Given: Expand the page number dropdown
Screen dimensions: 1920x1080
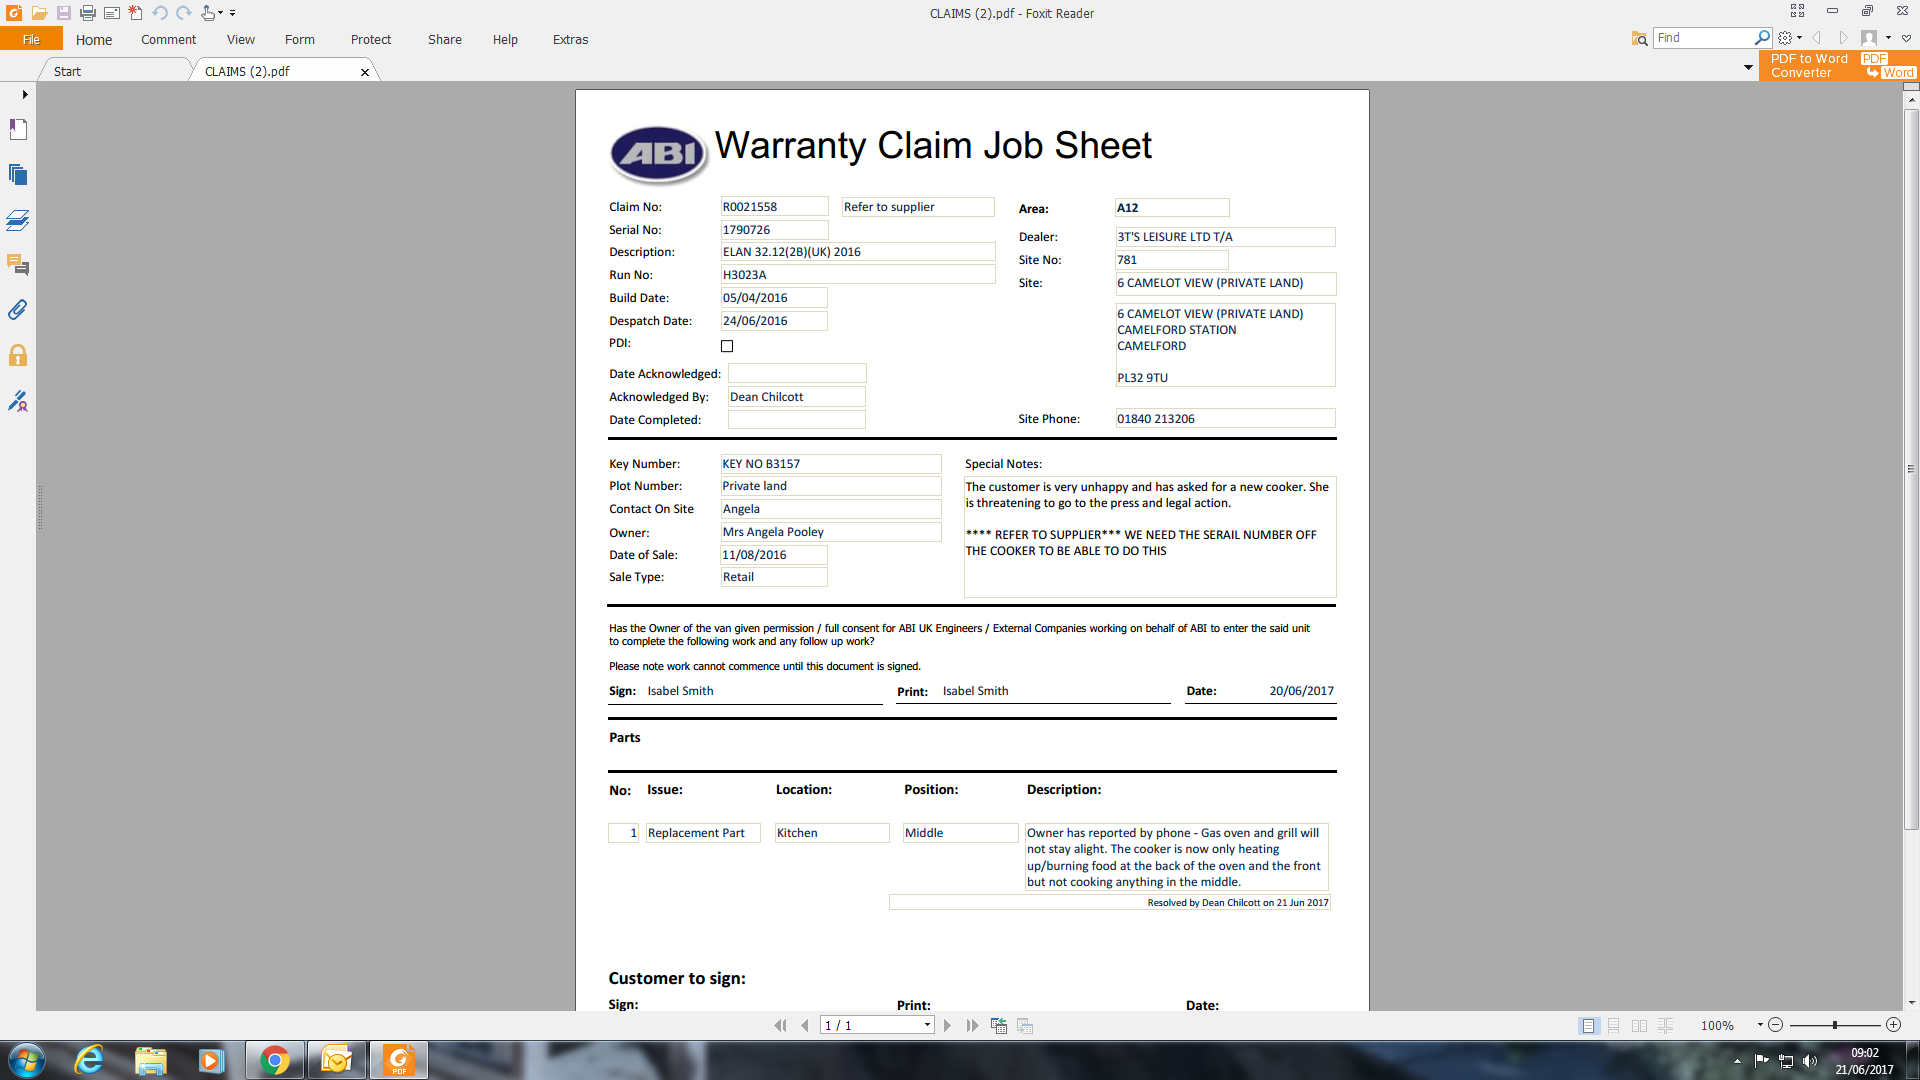Looking at the screenshot, I should click(927, 1025).
